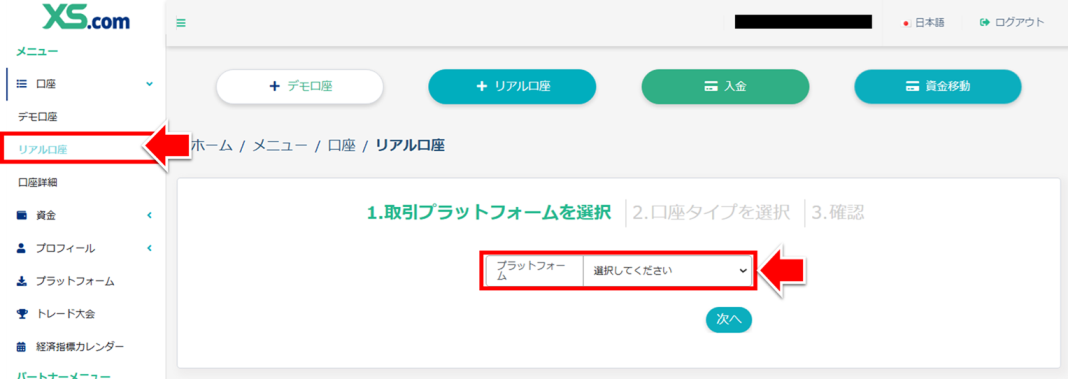This screenshot has height=379, width=1068.
Task: Open the 日本語 language selector
Action: (x=923, y=22)
